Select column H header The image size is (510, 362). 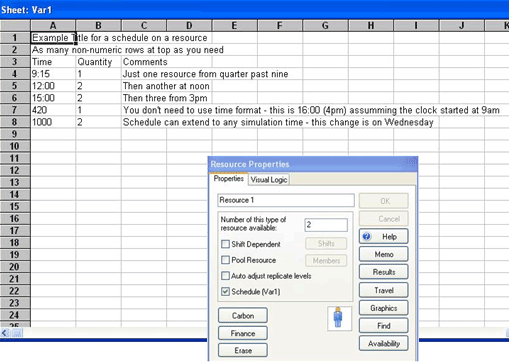[371, 25]
